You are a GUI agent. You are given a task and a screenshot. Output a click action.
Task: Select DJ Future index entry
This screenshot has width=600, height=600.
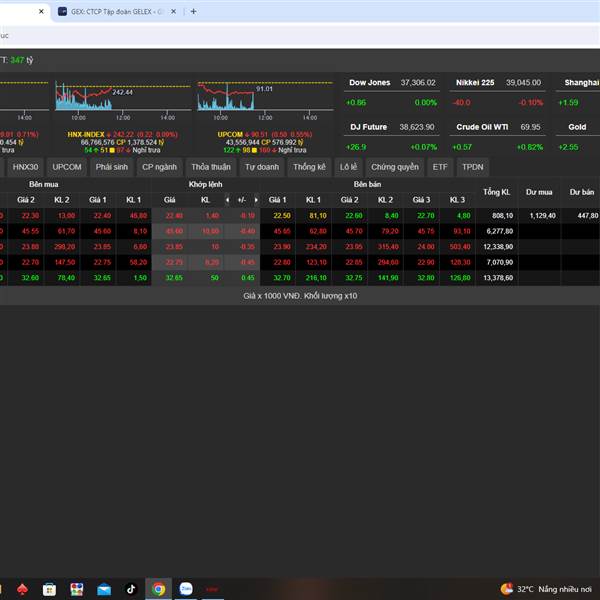(x=368, y=127)
